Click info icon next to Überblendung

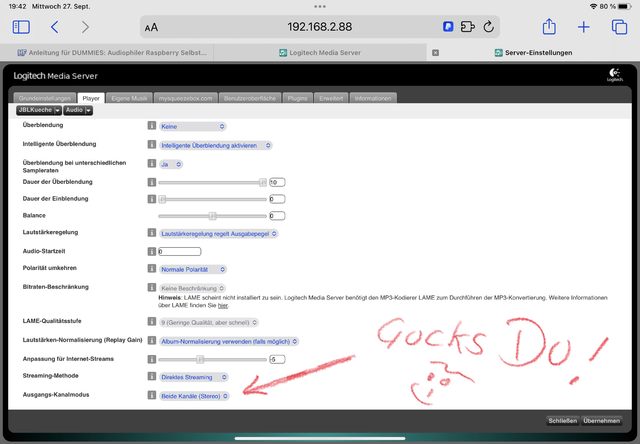pyautogui.click(x=152, y=127)
